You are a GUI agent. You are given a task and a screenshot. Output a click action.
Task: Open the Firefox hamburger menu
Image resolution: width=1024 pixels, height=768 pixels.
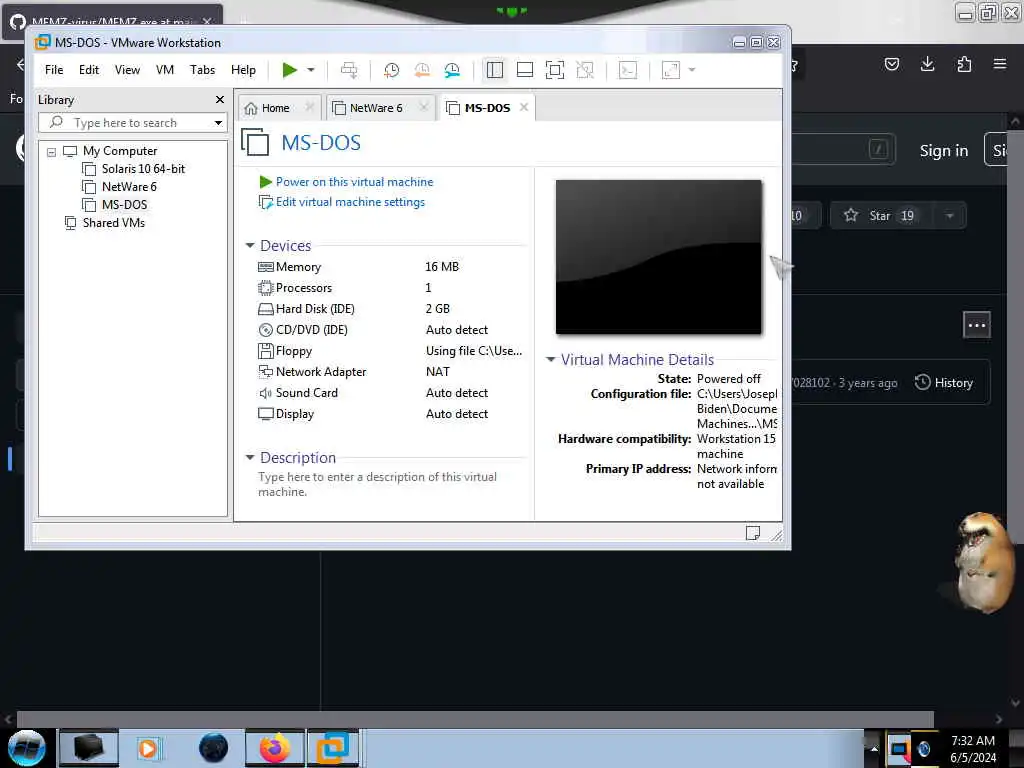pos(1000,63)
